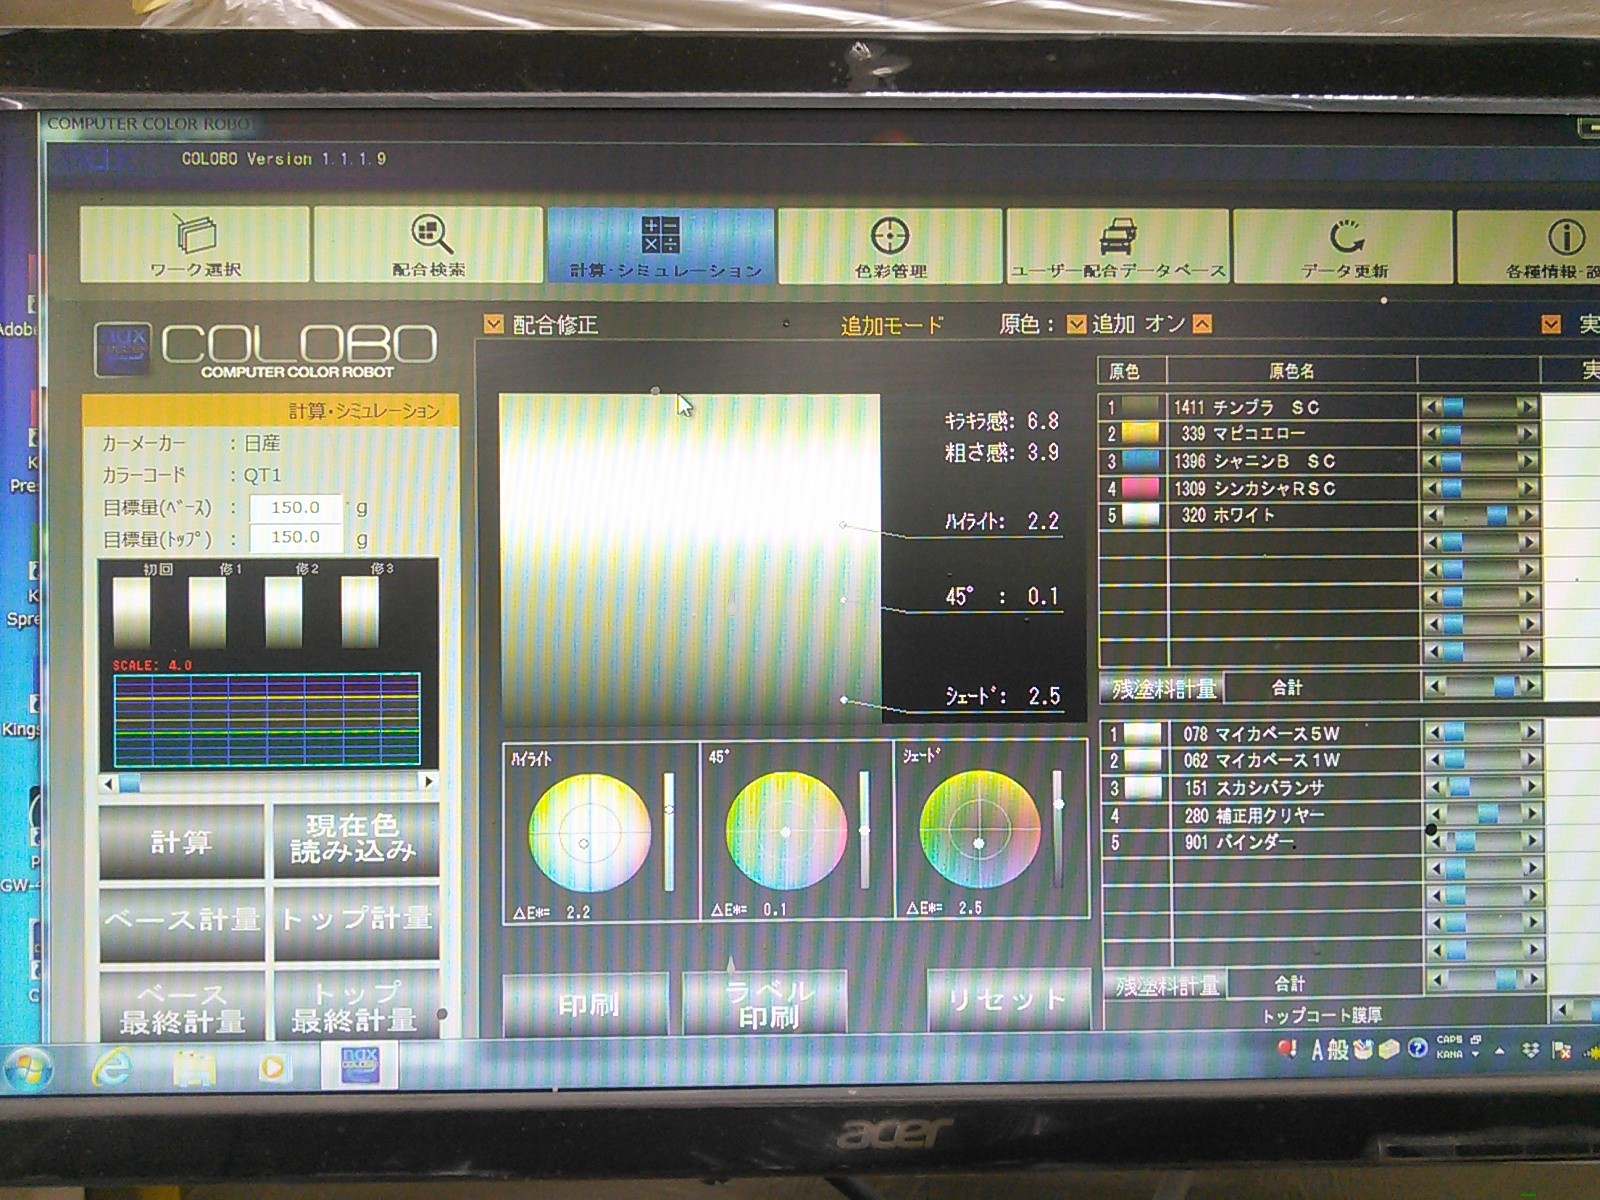Screen dimensions: 1600x1200
Task: Open the 色彩管理 tab
Action: (x=890, y=246)
